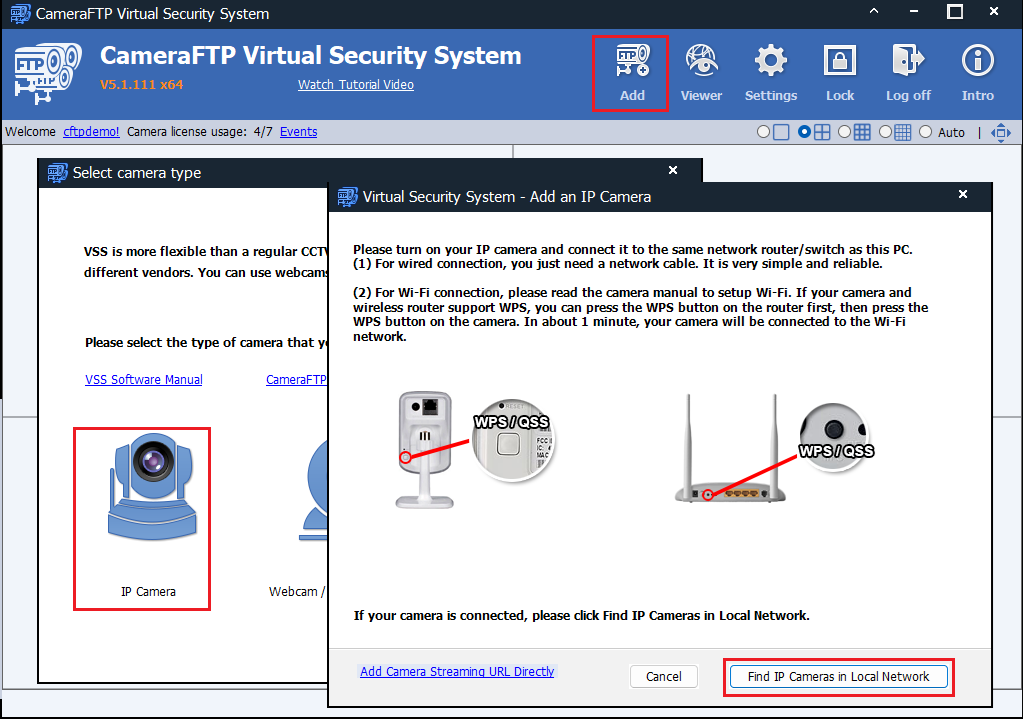This screenshot has width=1023, height=719.
Task: Open the Intro info icon
Action: coord(977,72)
